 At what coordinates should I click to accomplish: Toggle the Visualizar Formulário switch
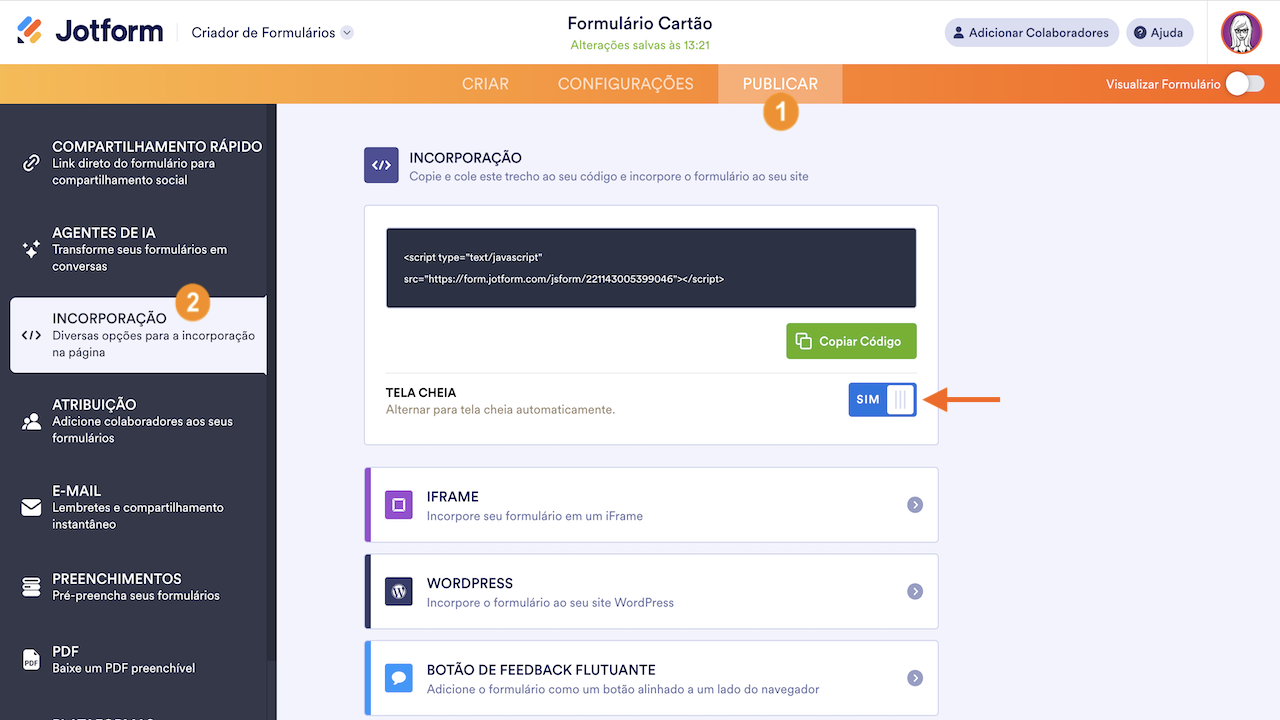1245,84
